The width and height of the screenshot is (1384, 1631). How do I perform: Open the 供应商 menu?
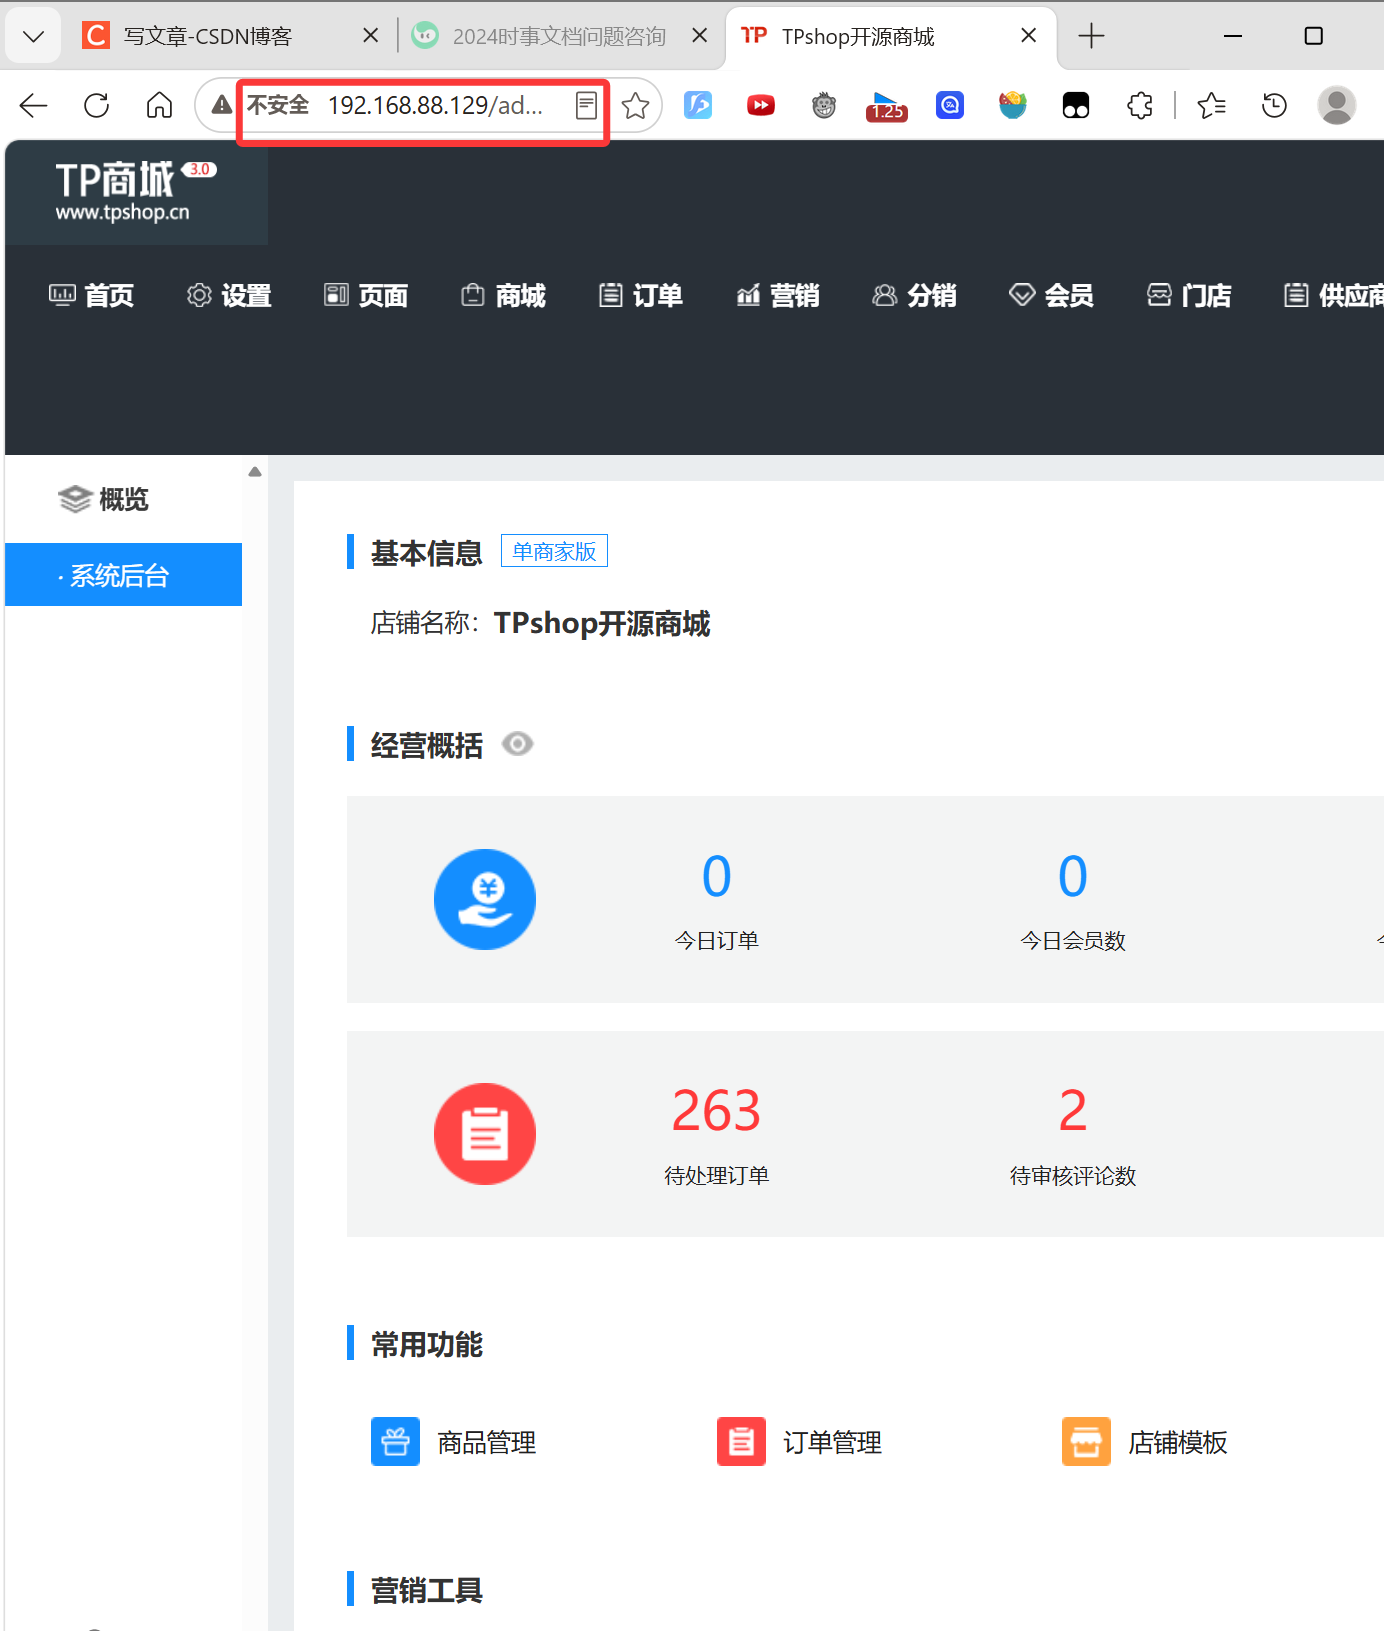pyautogui.click(x=1334, y=296)
